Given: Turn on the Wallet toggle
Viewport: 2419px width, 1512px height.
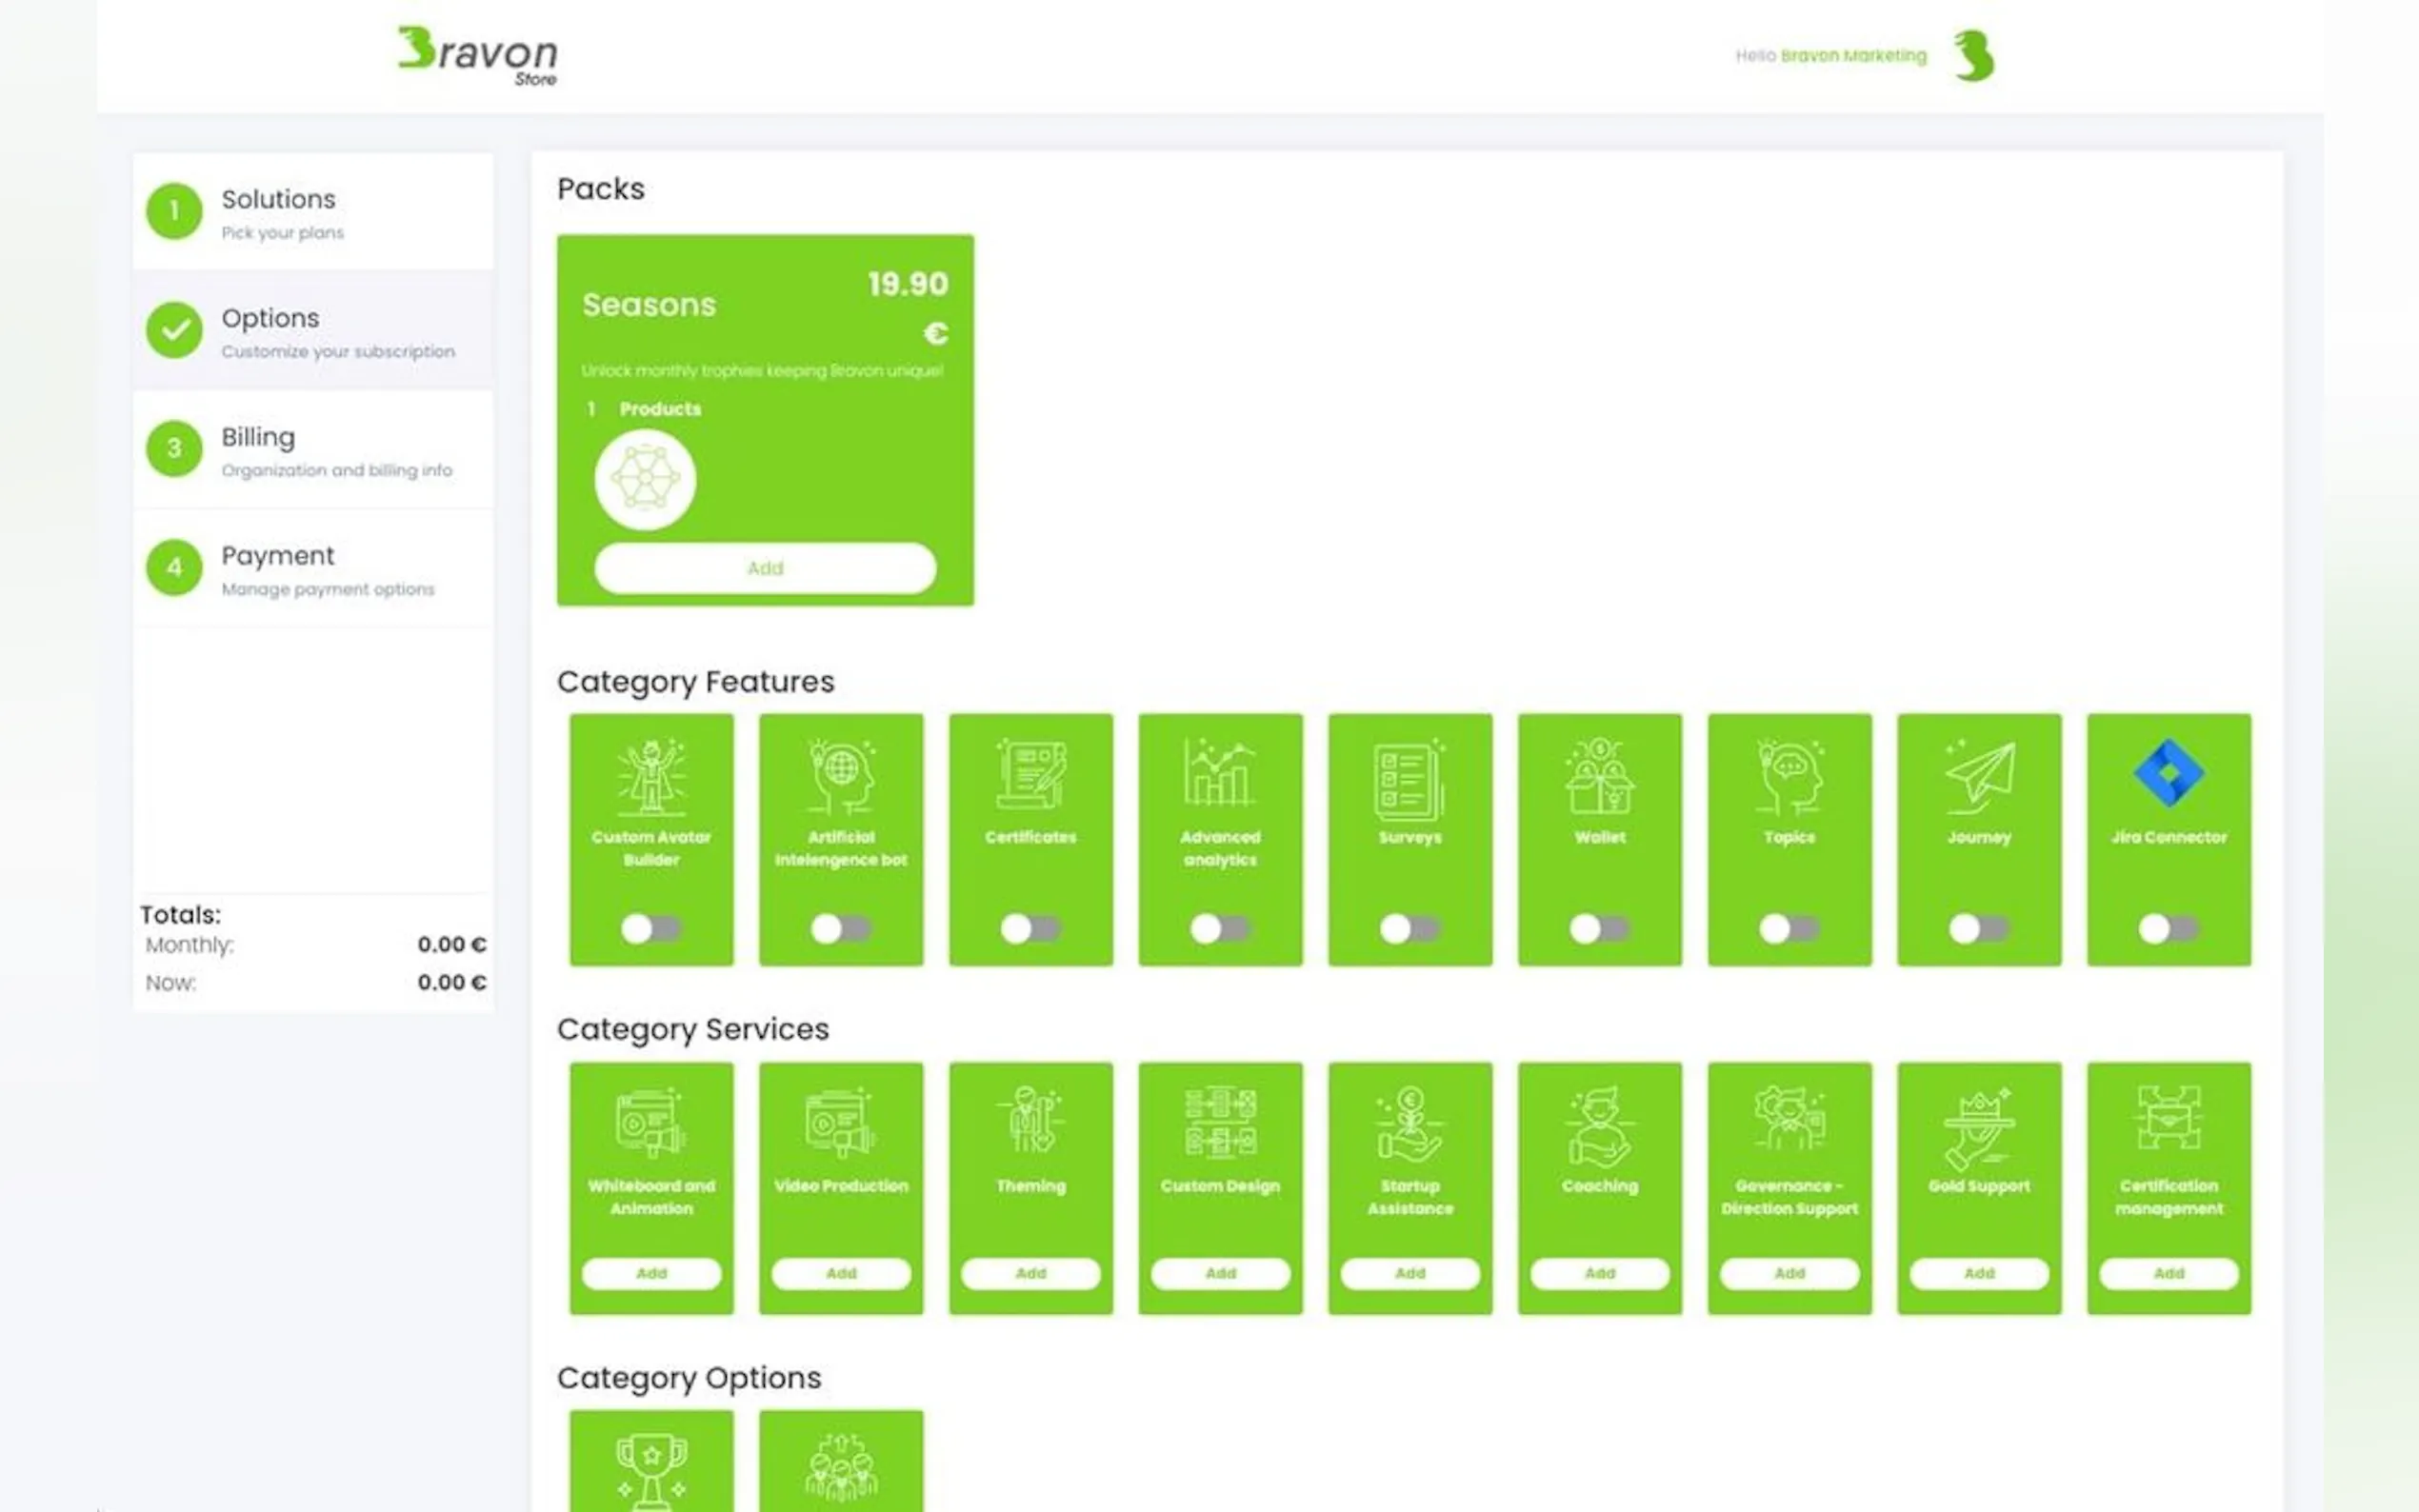Looking at the screenshot, I should coord(1599,929).
